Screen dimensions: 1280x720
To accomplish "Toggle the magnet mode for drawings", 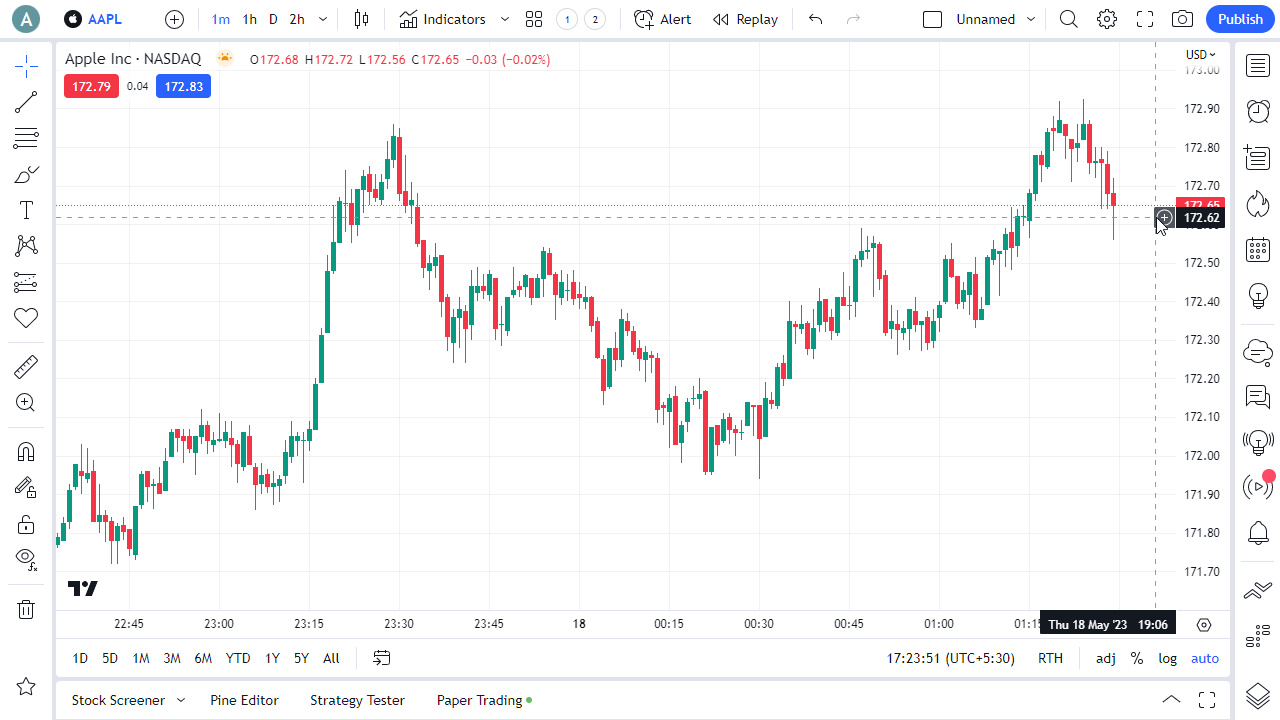I will click(26, 452).
